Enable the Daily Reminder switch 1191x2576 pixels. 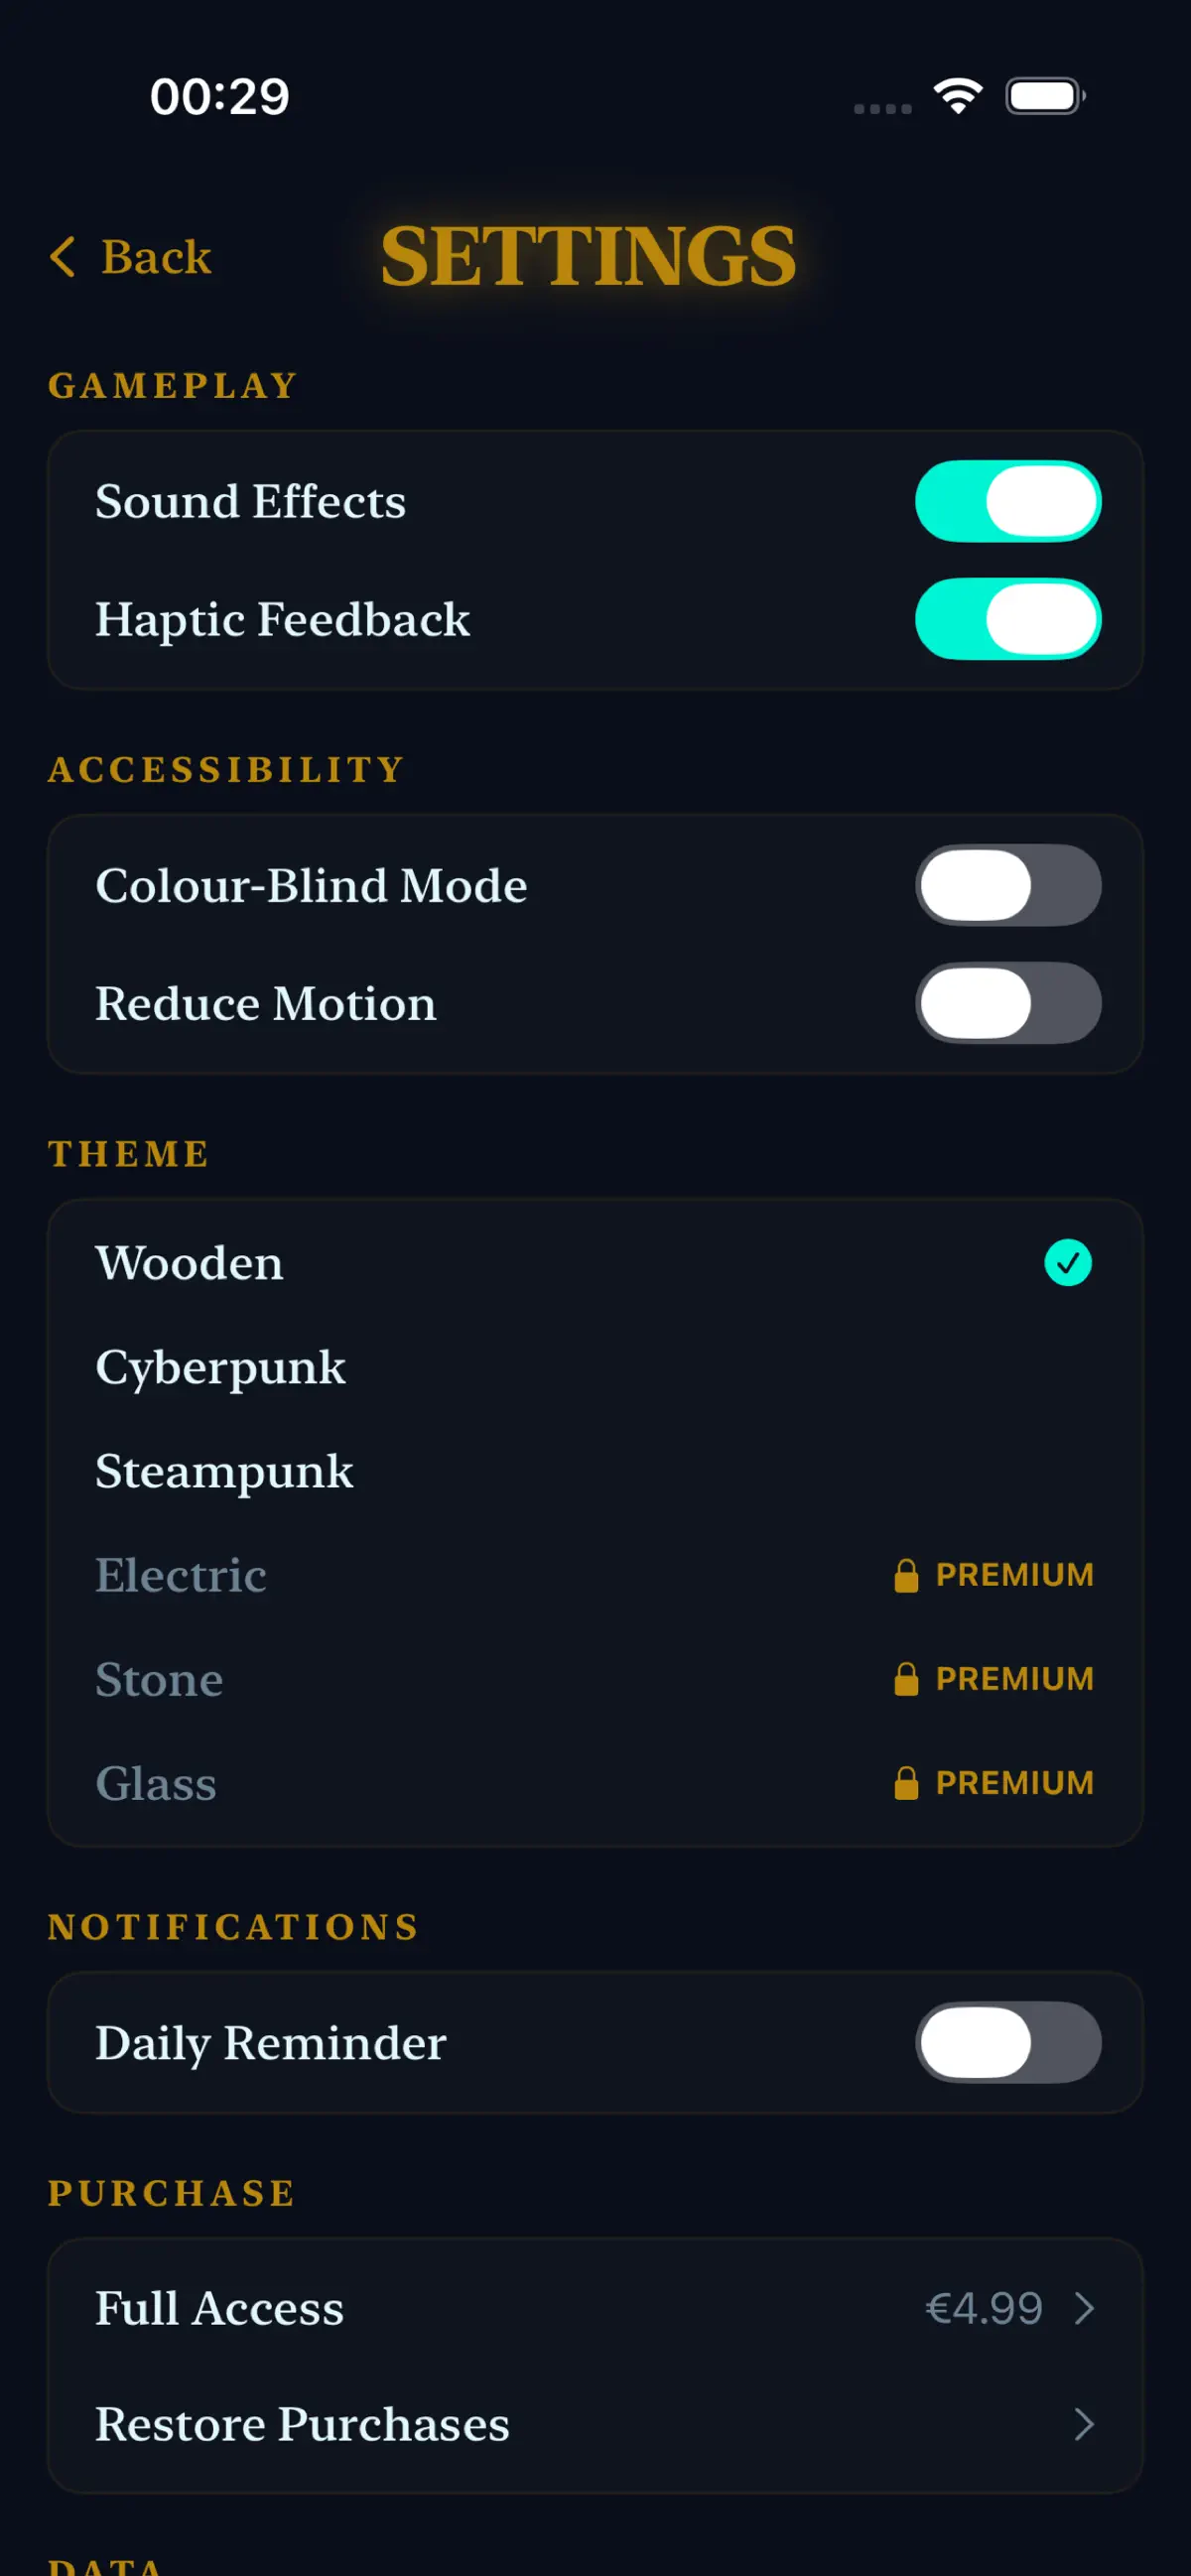click(1008, 2042)
